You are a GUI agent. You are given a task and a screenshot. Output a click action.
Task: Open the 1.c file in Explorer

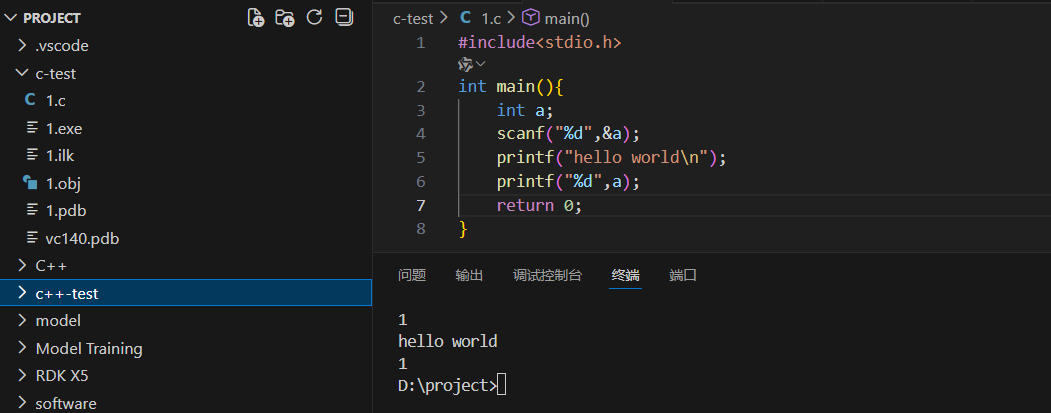(x=56, y=100)
